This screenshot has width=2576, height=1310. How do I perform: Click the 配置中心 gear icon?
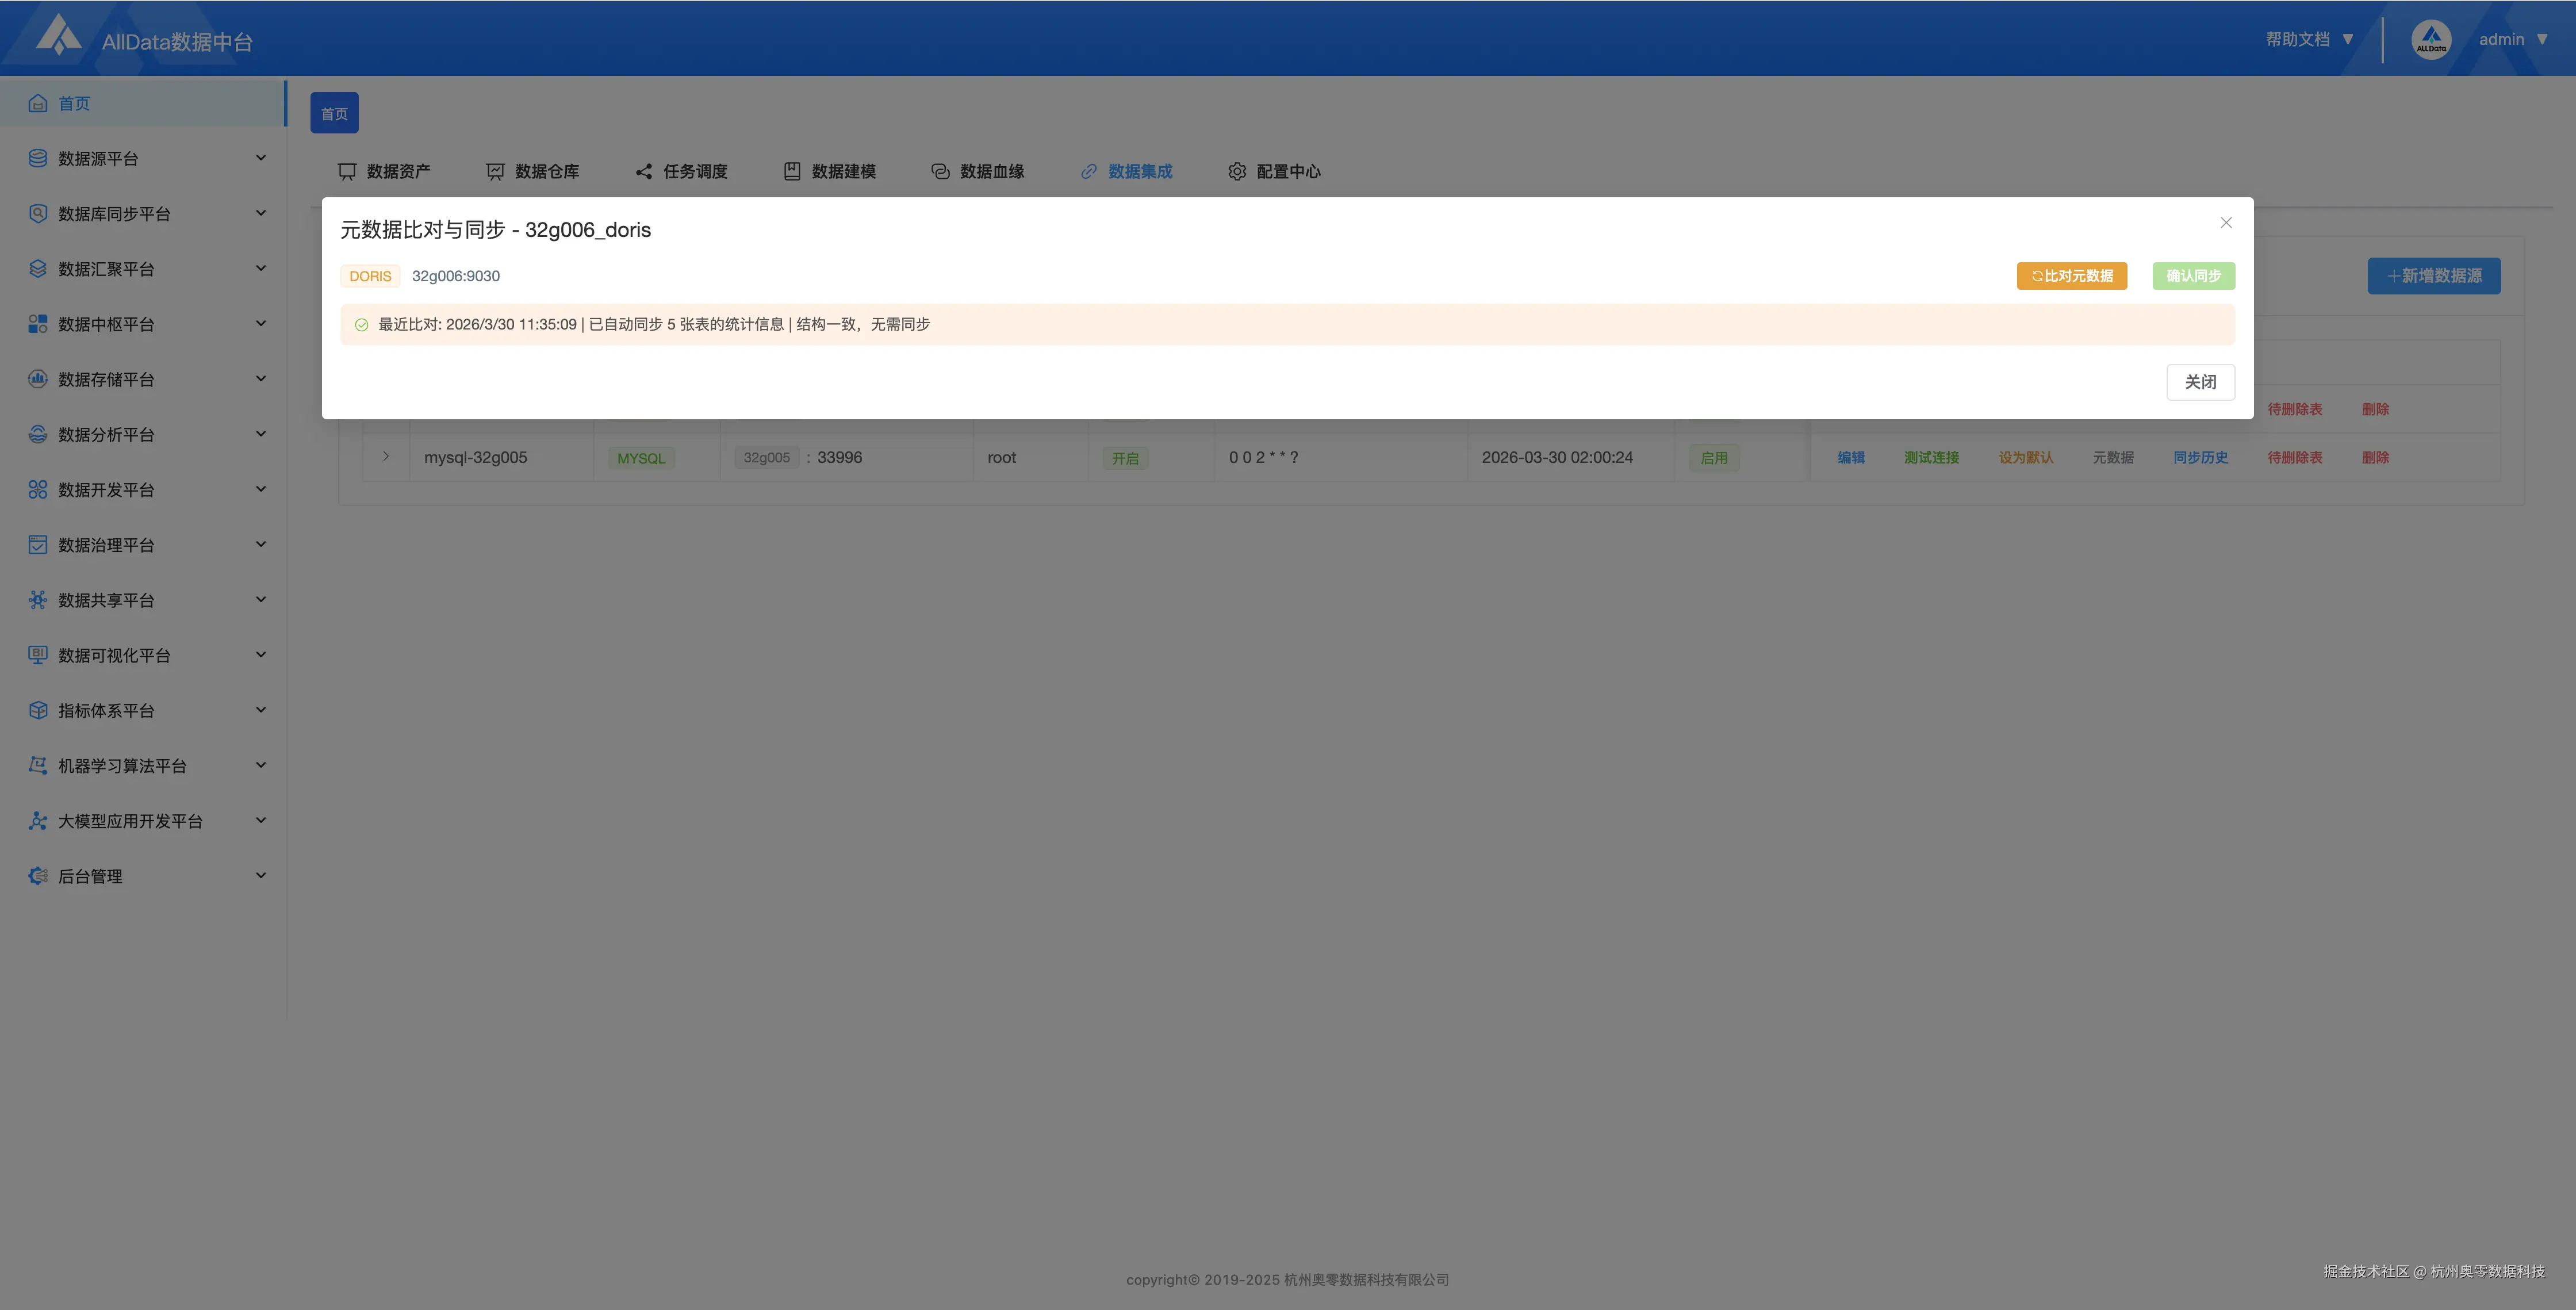[x=1237, y=171]
